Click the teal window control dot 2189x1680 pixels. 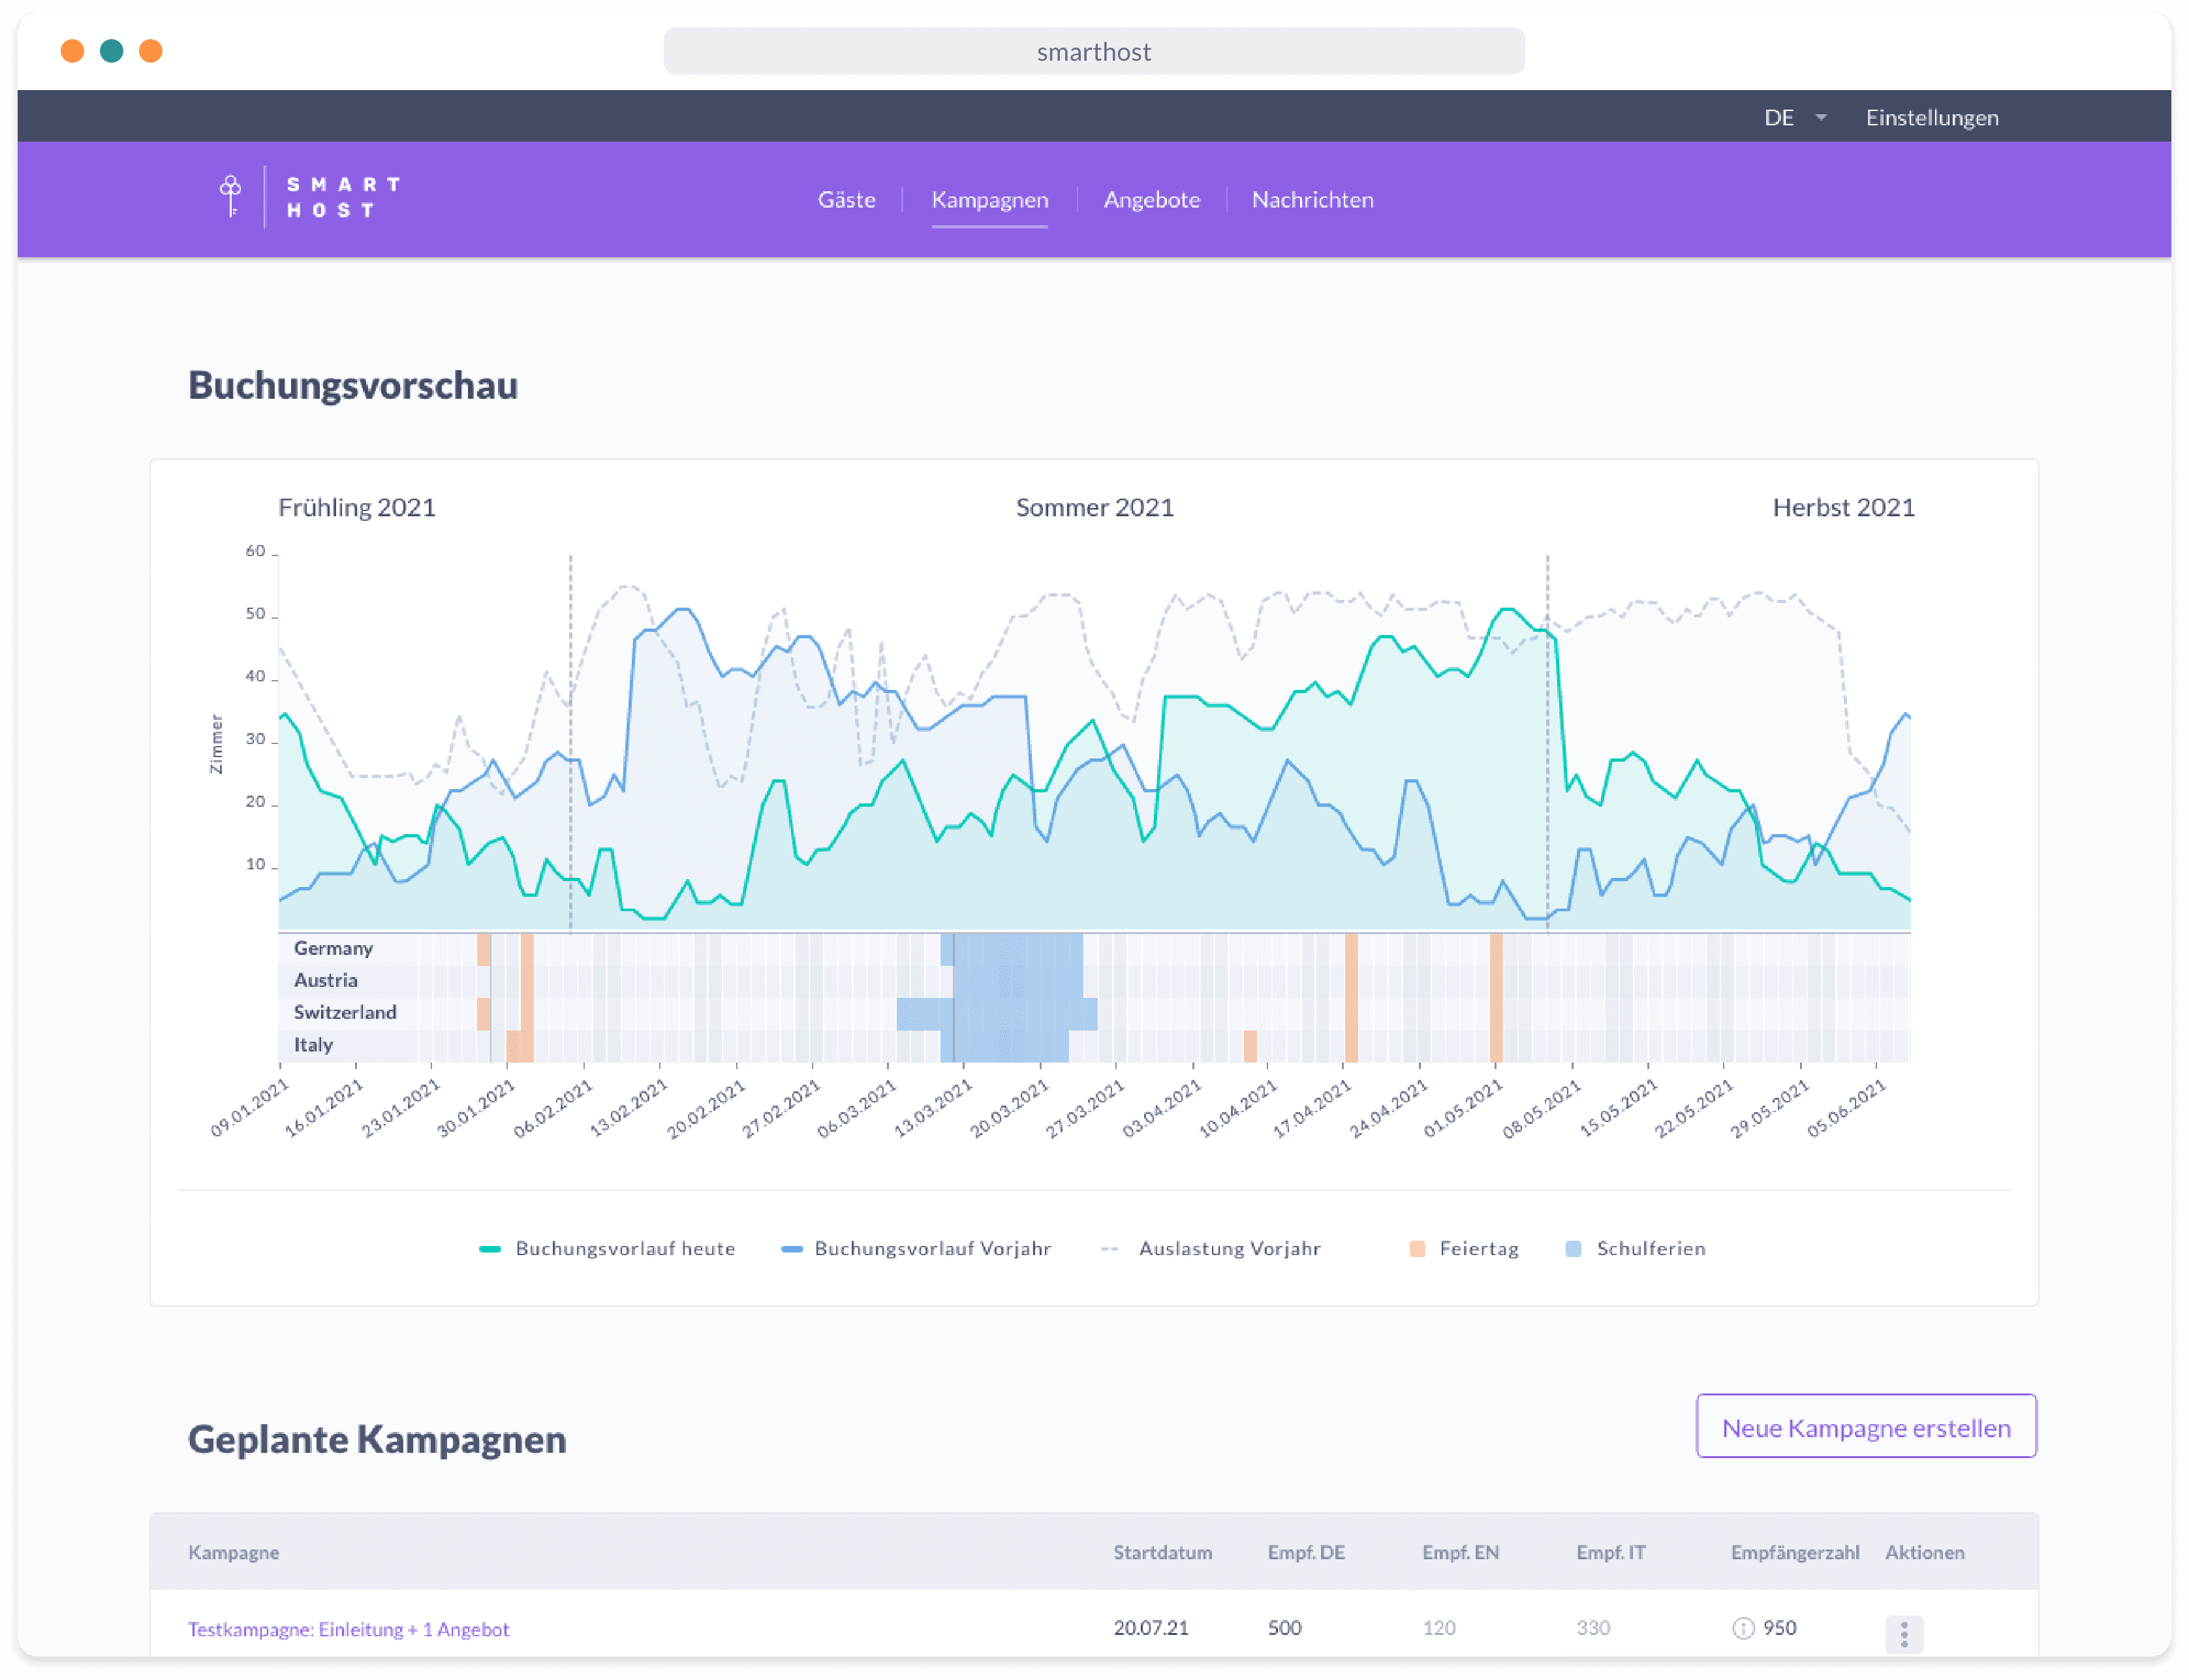point(112,51)
